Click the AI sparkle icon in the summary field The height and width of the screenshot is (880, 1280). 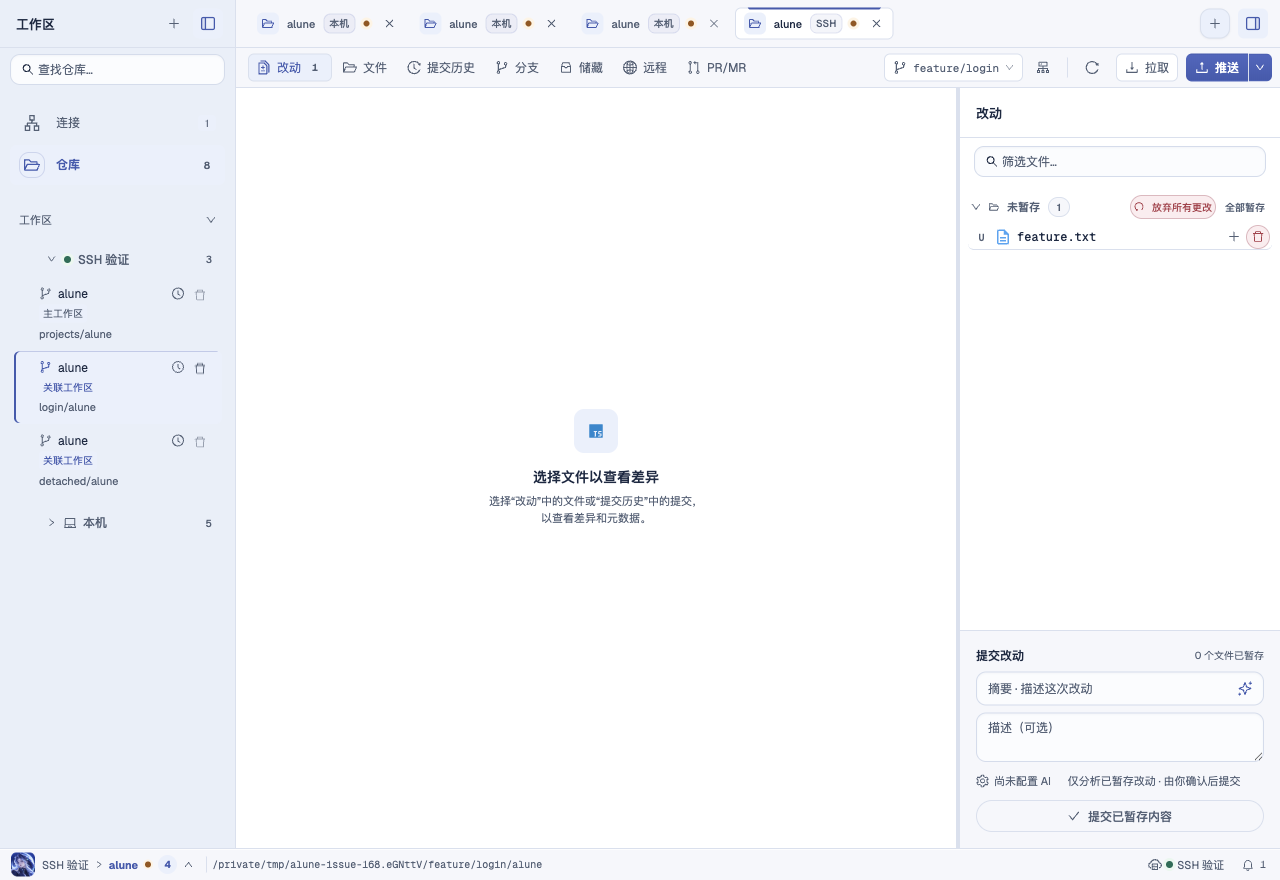(1245, 689)
